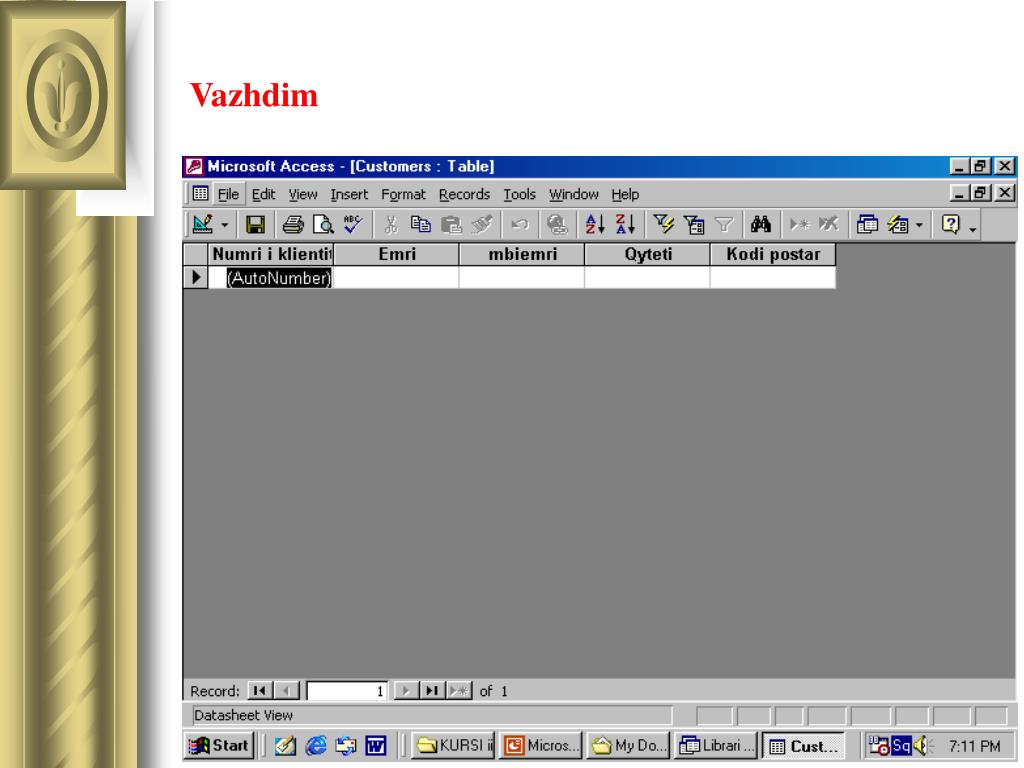Select the row using the record selector arrow
This screenshot has width=1024, height=768.
pyautogui.click(x=195, y=278)
